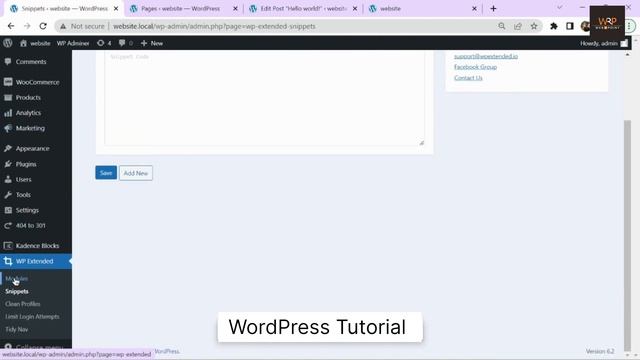Click the browser forward arrow
Screen dimensions: 640x360
[x=27, y=26]
